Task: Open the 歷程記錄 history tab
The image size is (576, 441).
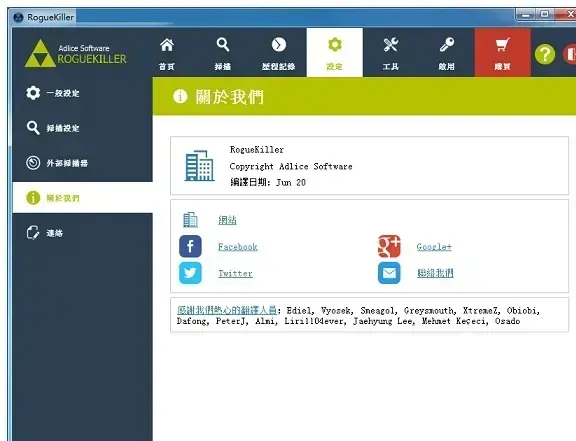Action: click(x=278, y=53)
